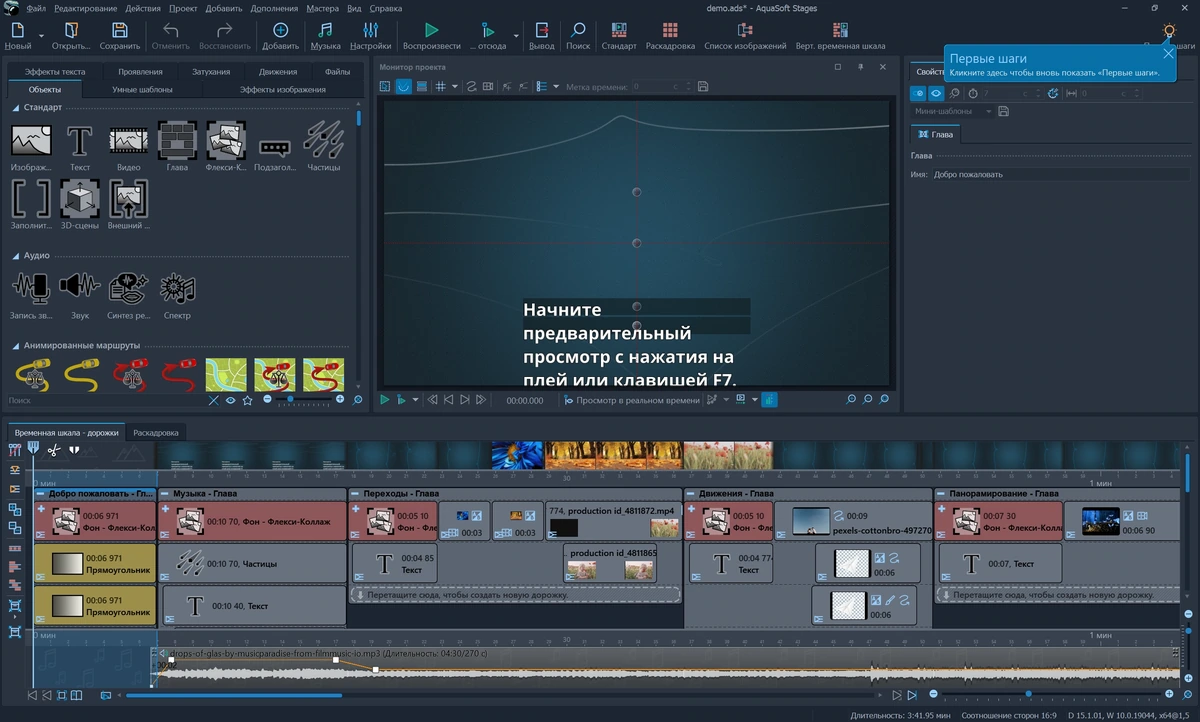The height and width of the screenshot is (722, 1200).
Task: Toggle the eye filter in toolbox search bar
Action: (x=231, y=400)
